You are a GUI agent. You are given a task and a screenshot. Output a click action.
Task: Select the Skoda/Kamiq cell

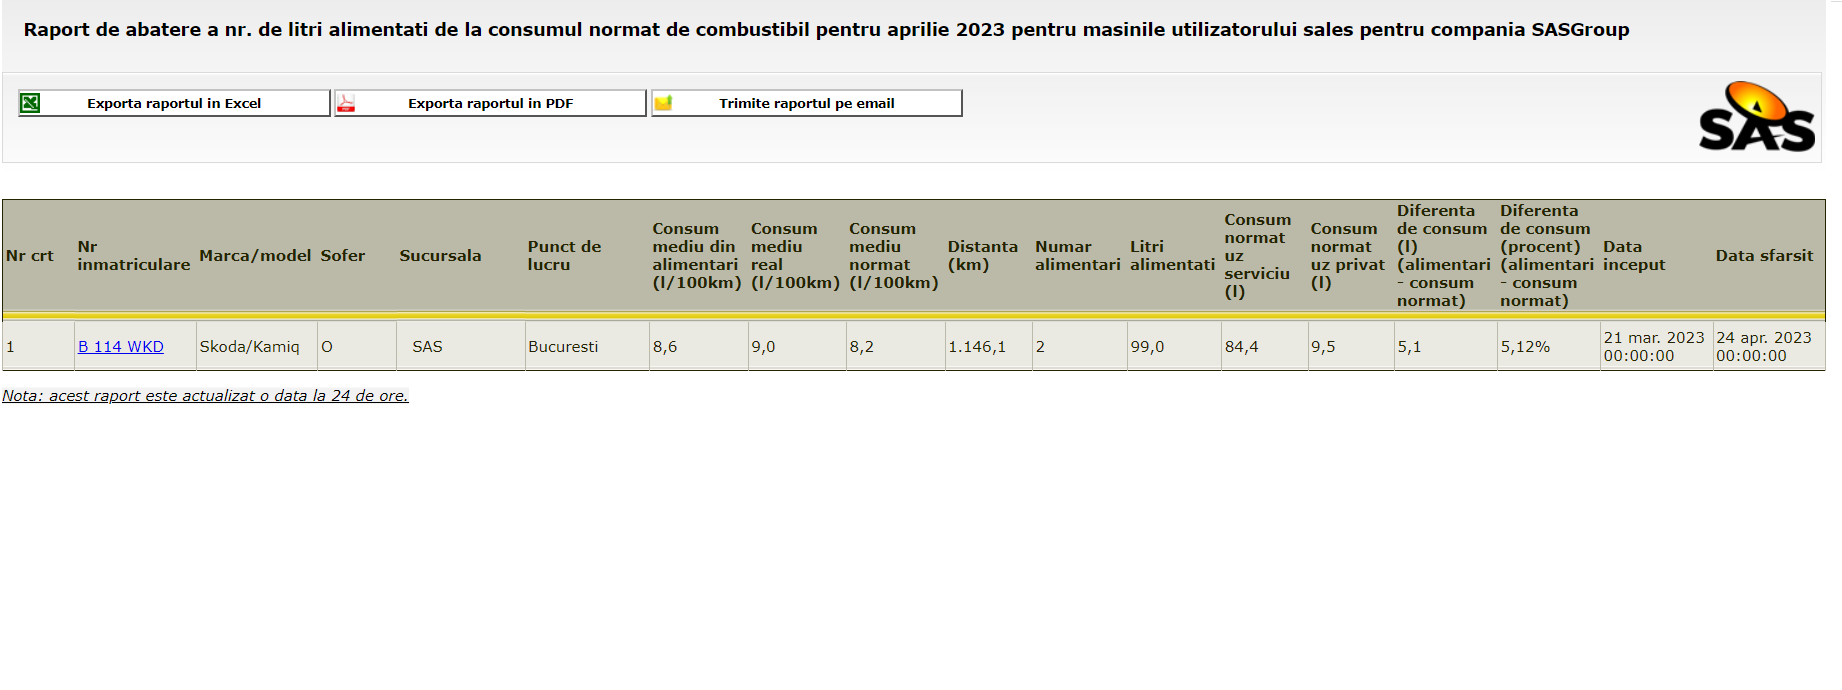(249, 347)
